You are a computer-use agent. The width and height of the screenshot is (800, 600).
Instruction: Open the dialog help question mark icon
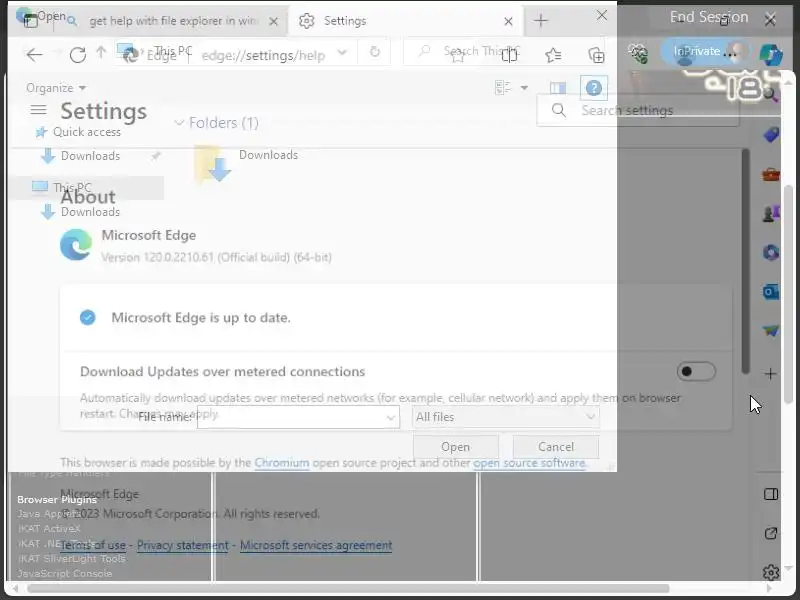(x=593, y=88)
